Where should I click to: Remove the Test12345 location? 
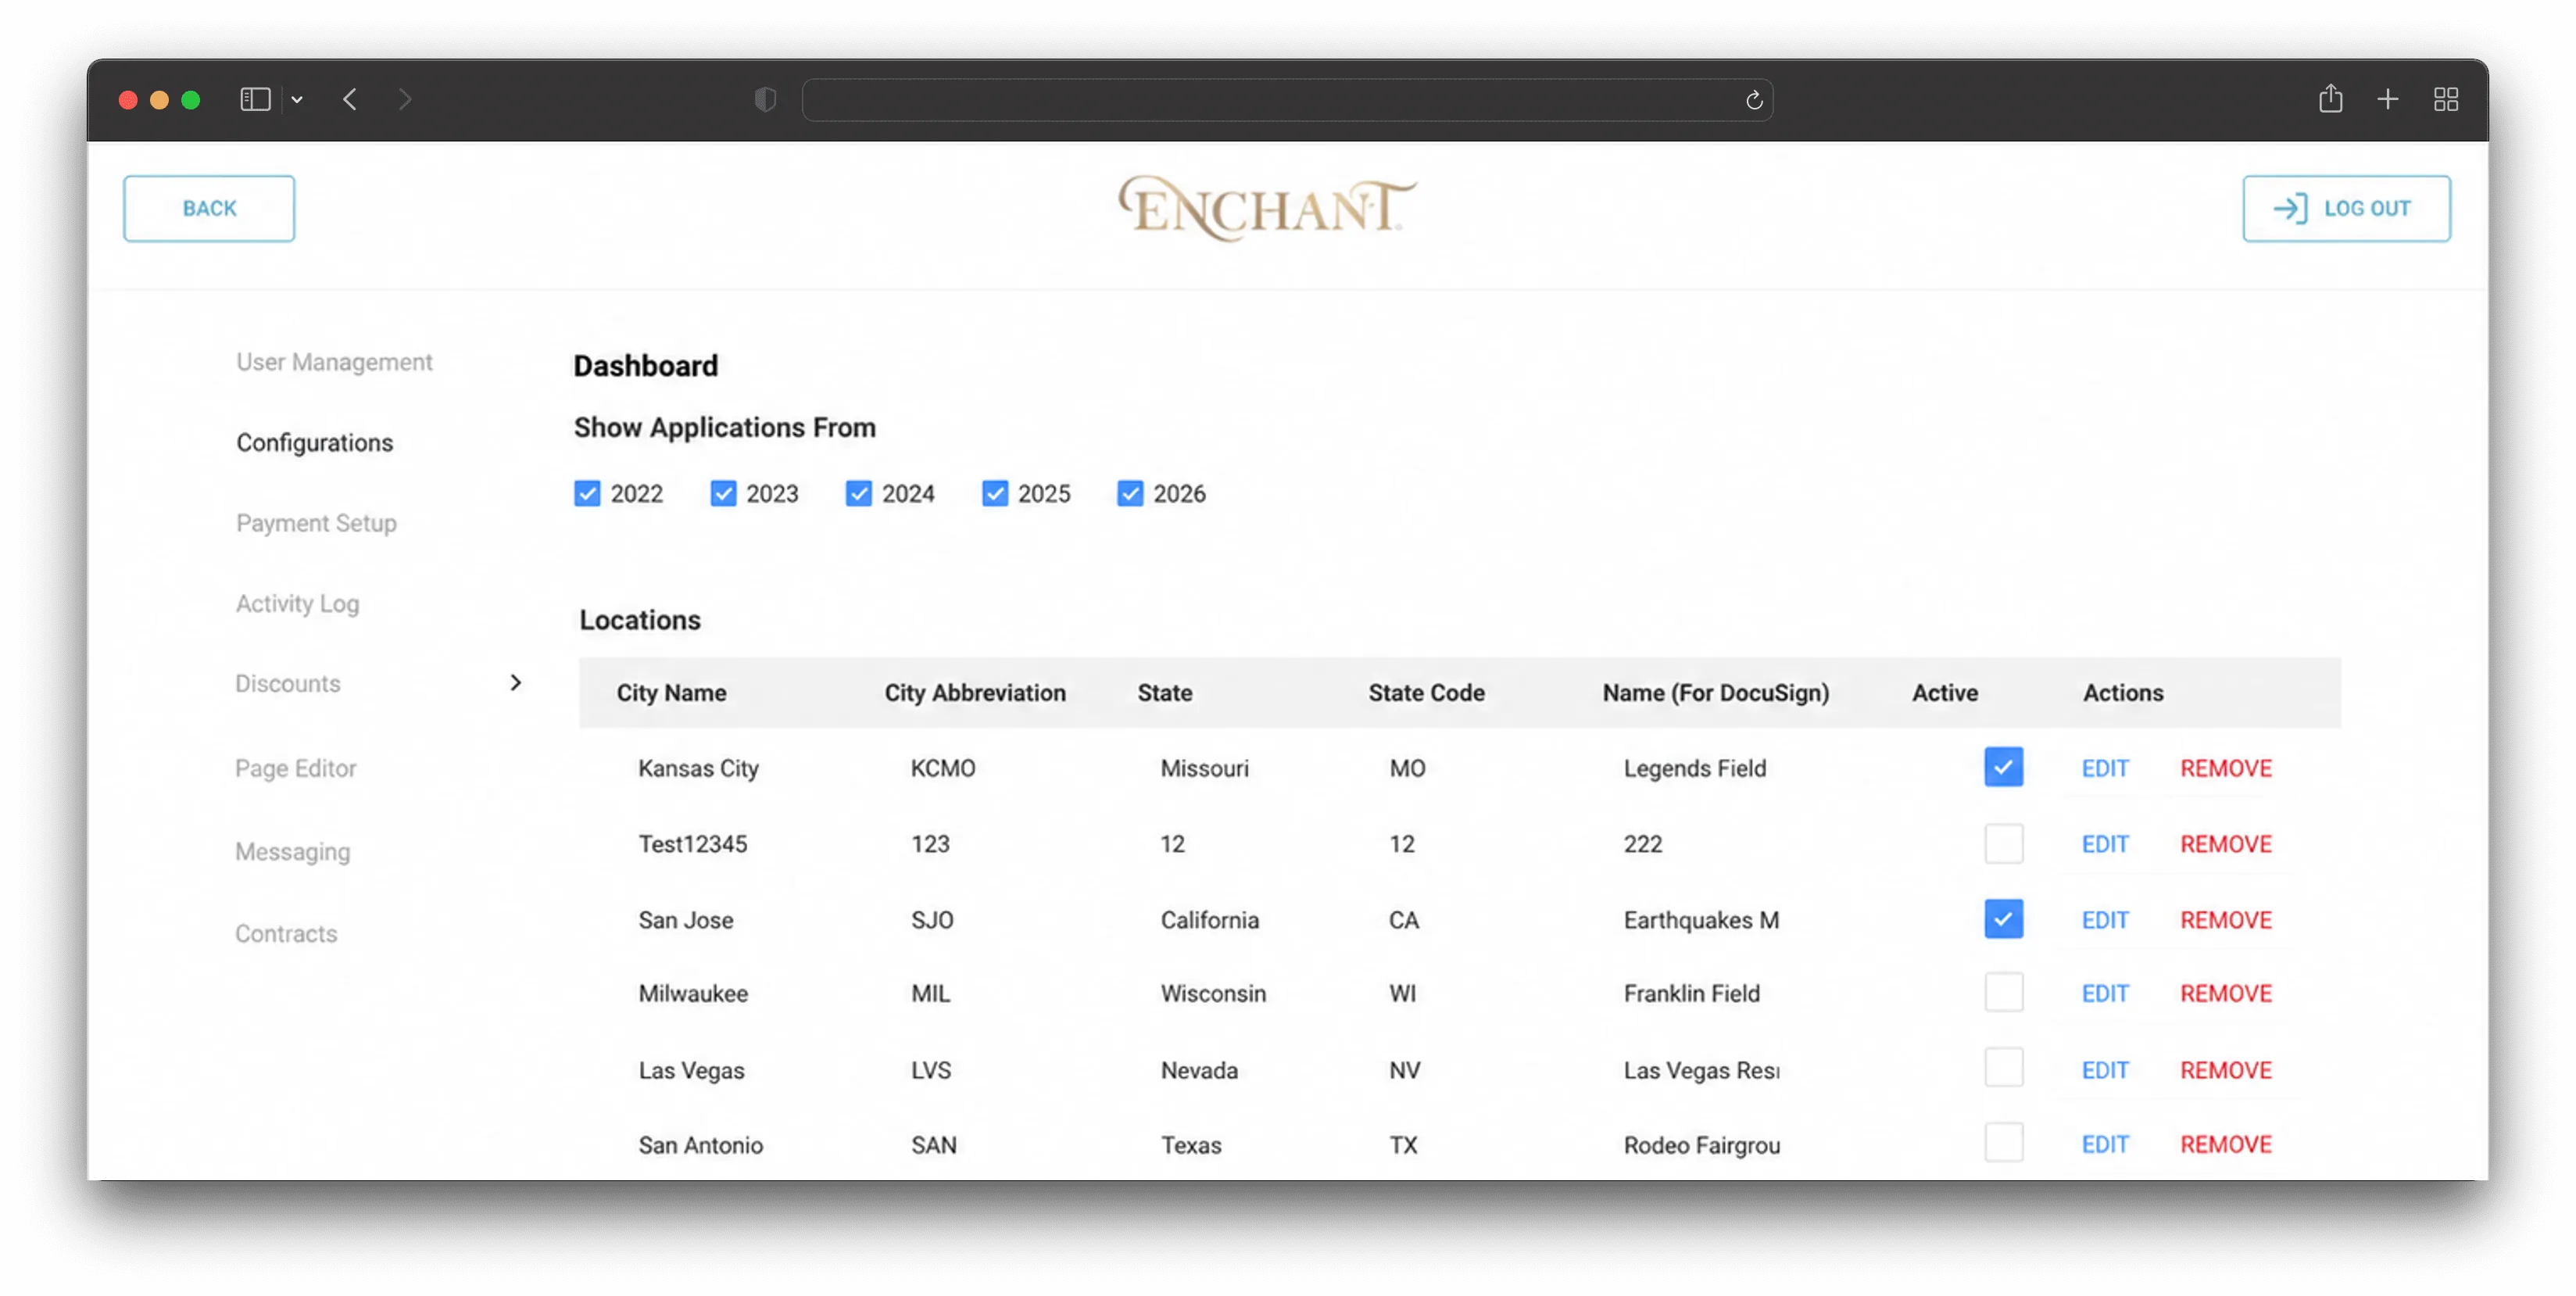pos(2226,844)
